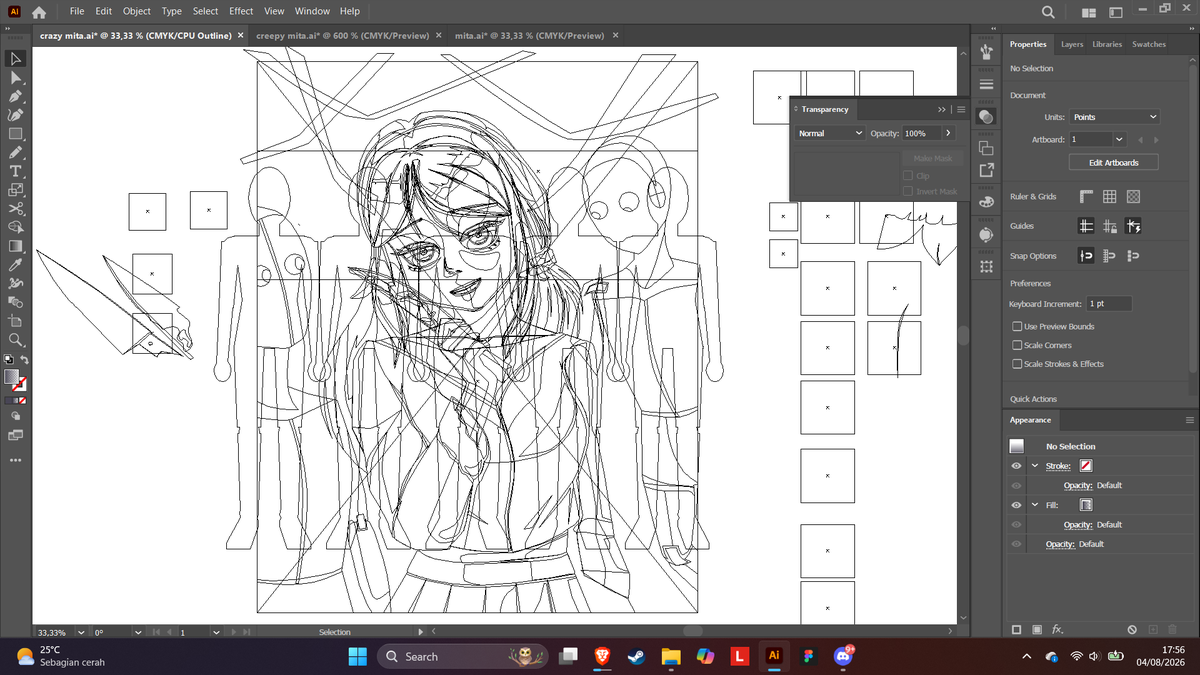Click Stroke label in Appearance panel
Image resolution: width=1200 pixels, height=675 pixels.
pos(1058,466)
